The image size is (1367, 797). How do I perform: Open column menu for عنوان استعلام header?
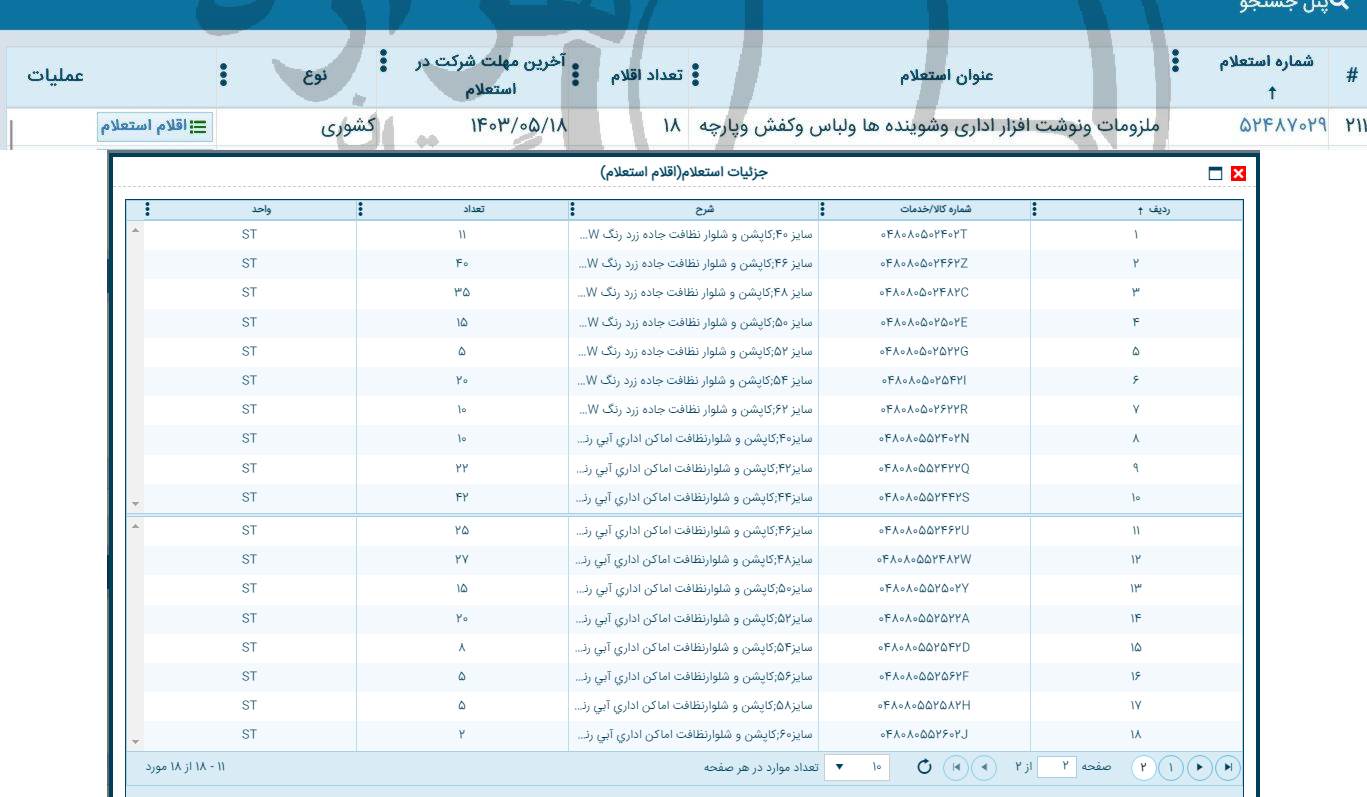696,76
